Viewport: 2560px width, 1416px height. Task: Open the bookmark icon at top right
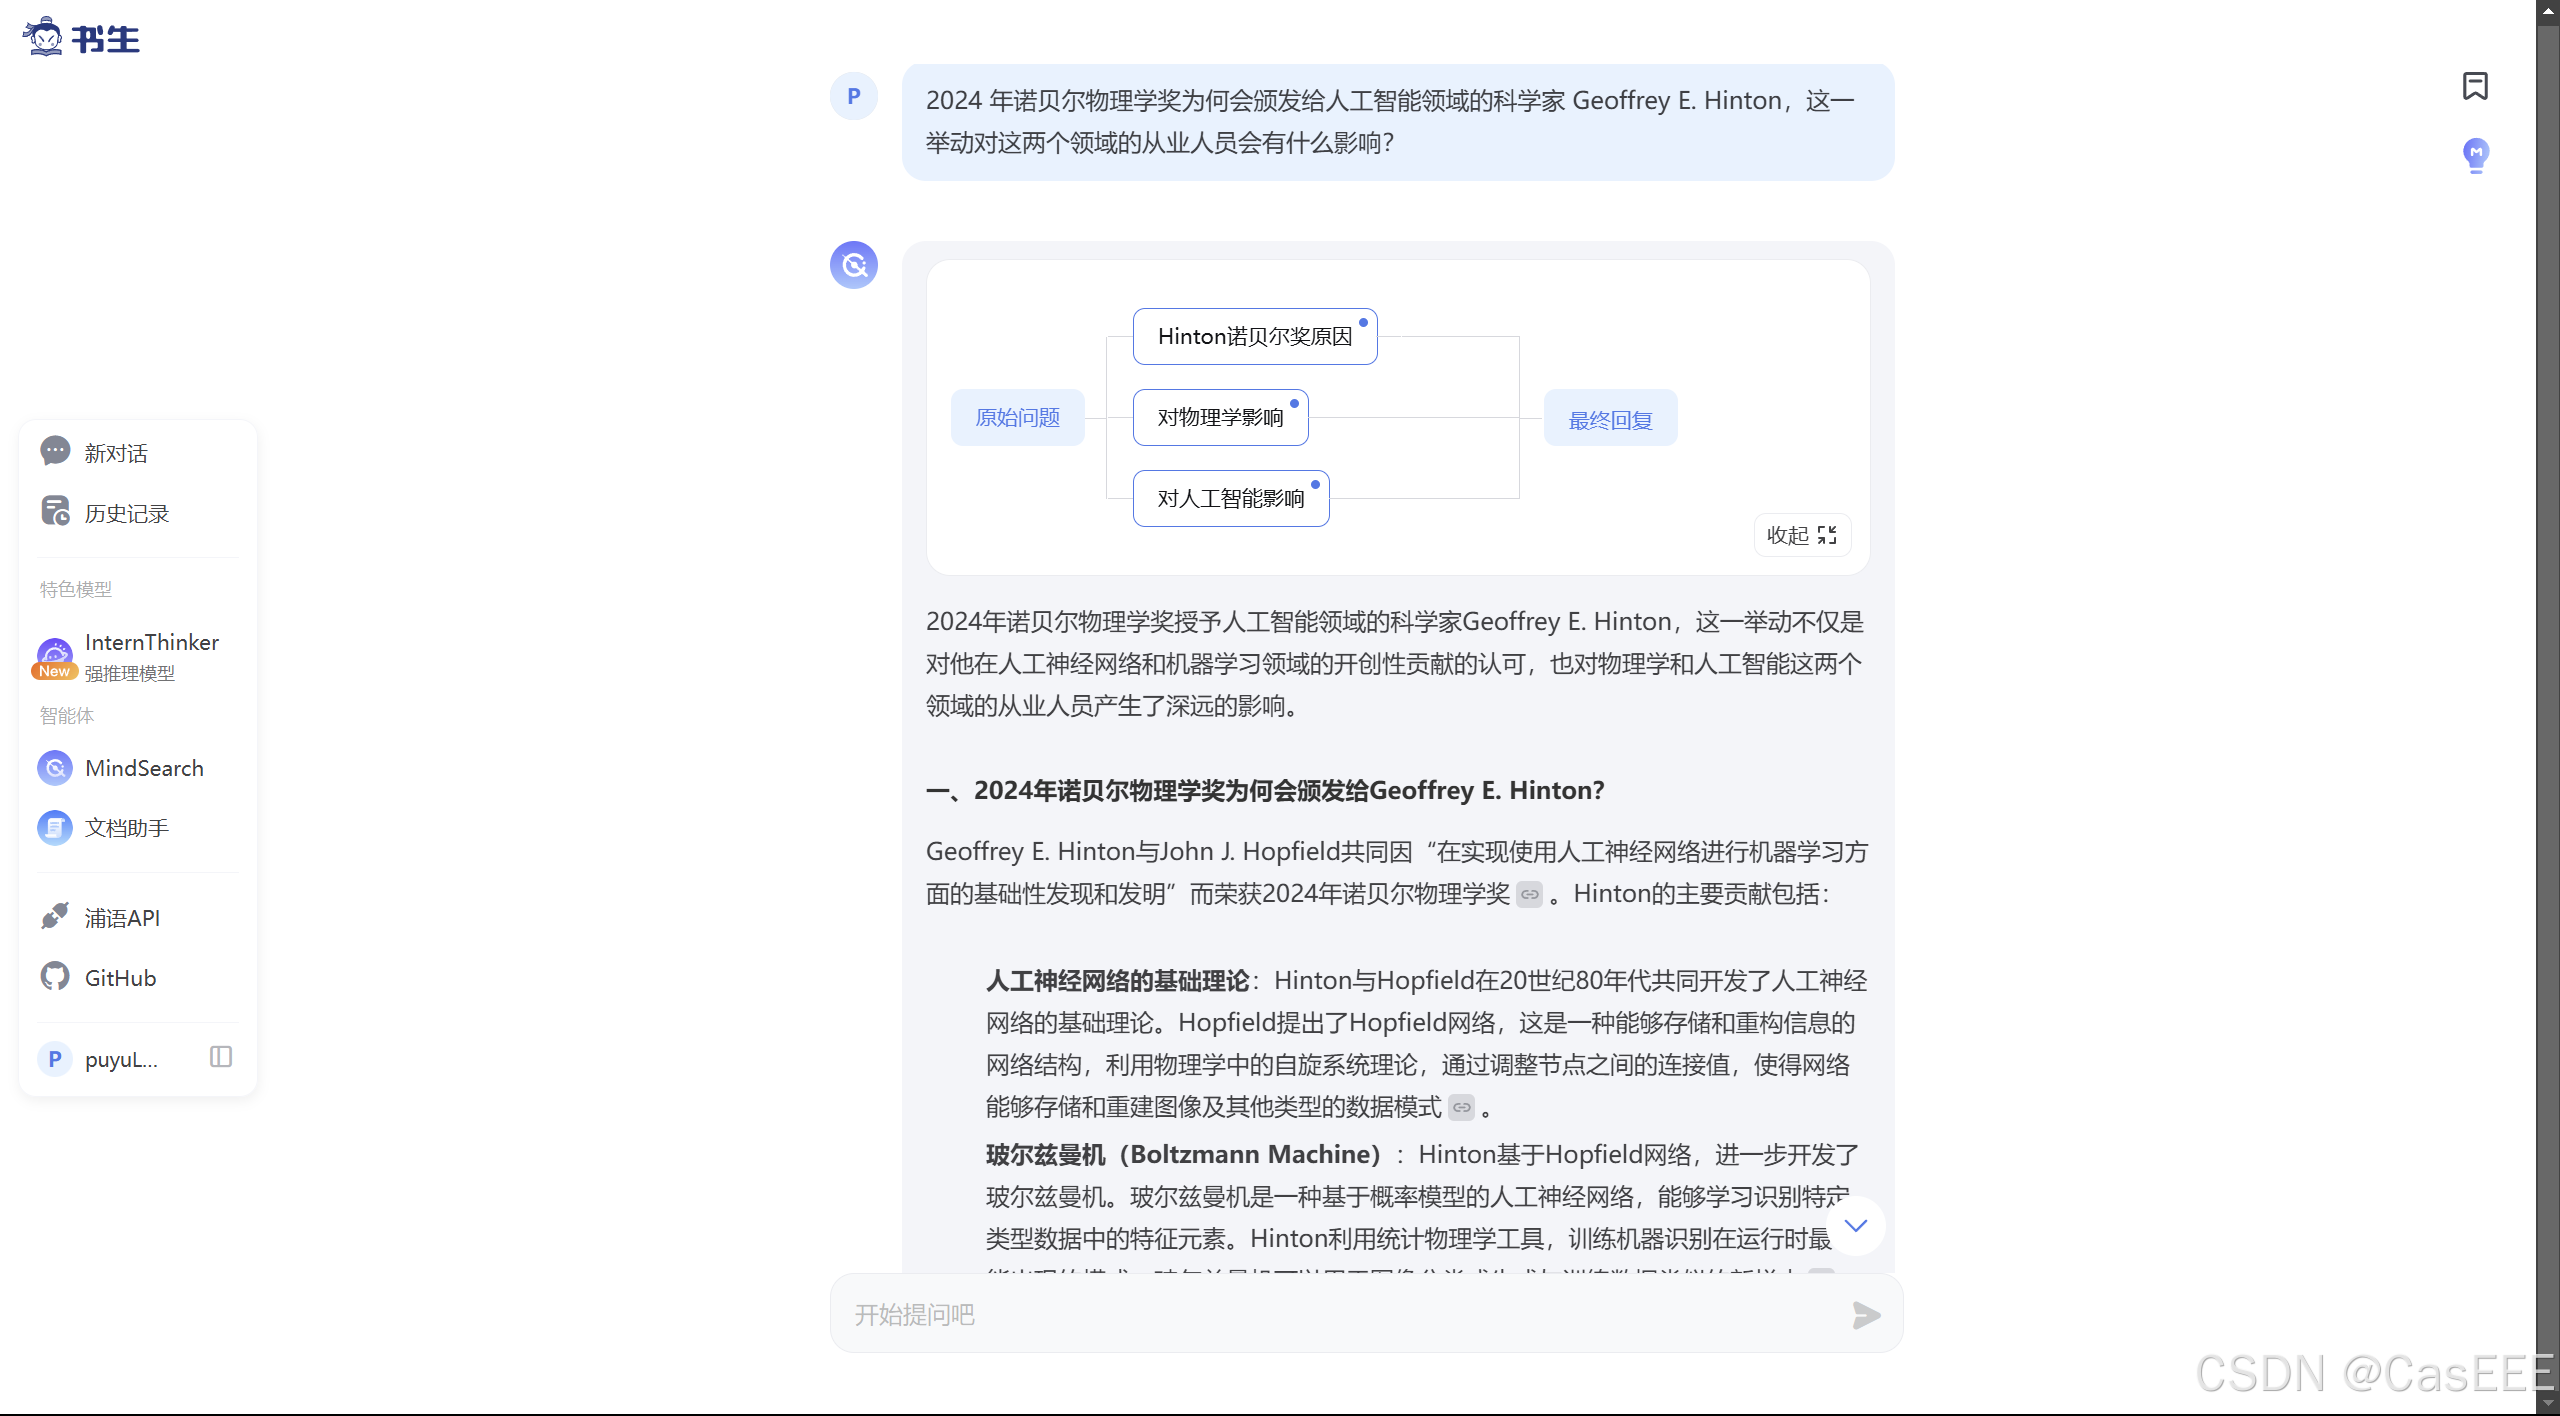[x=2475, y=86]
